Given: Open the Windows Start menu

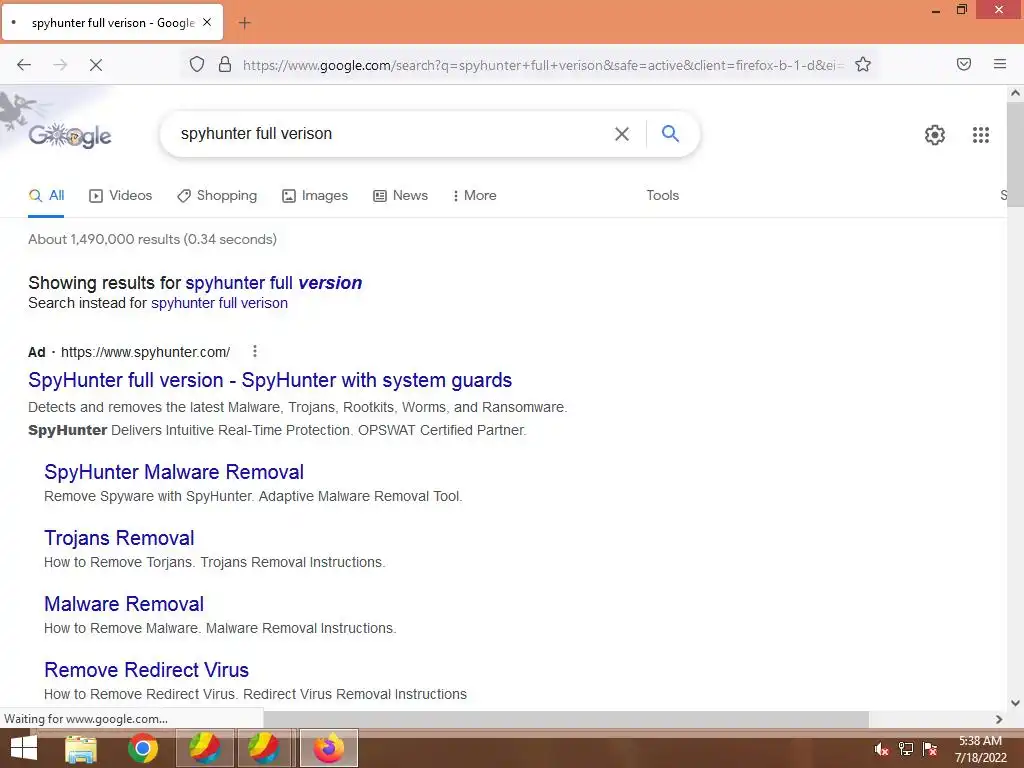Looking at the screenshot, I should click(x=24, y=748).
